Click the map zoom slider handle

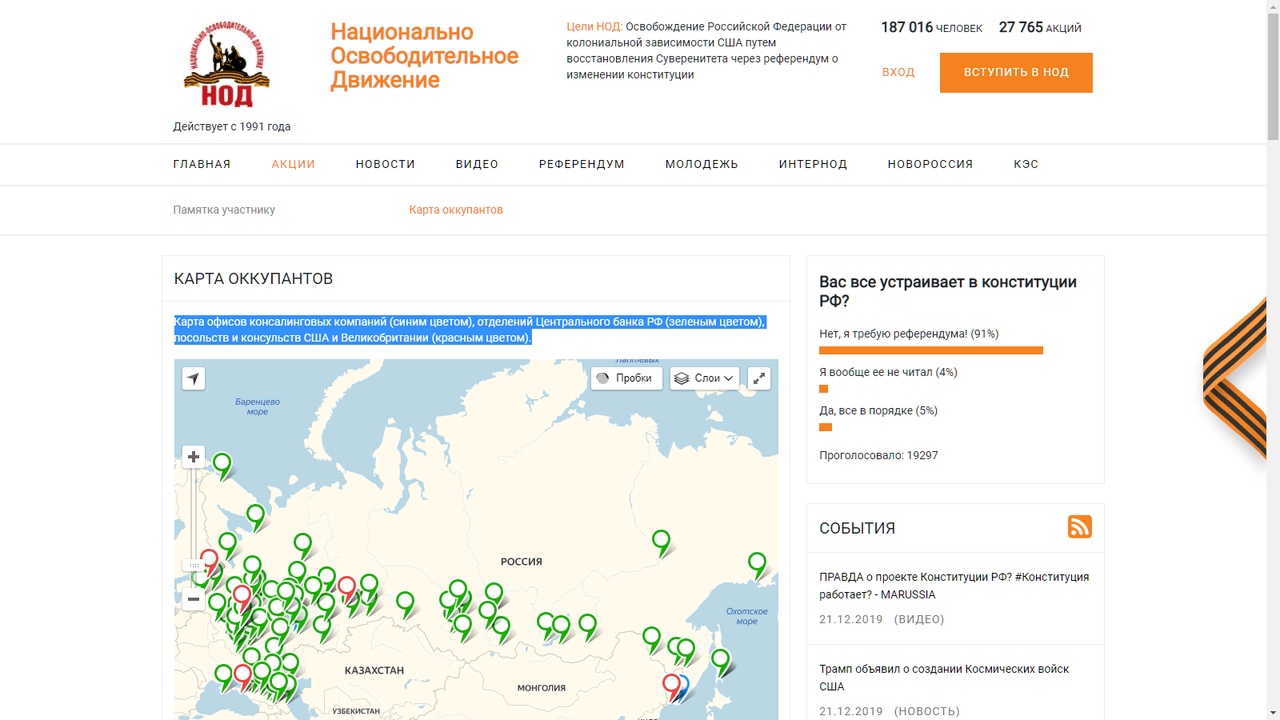pos(193,566)
